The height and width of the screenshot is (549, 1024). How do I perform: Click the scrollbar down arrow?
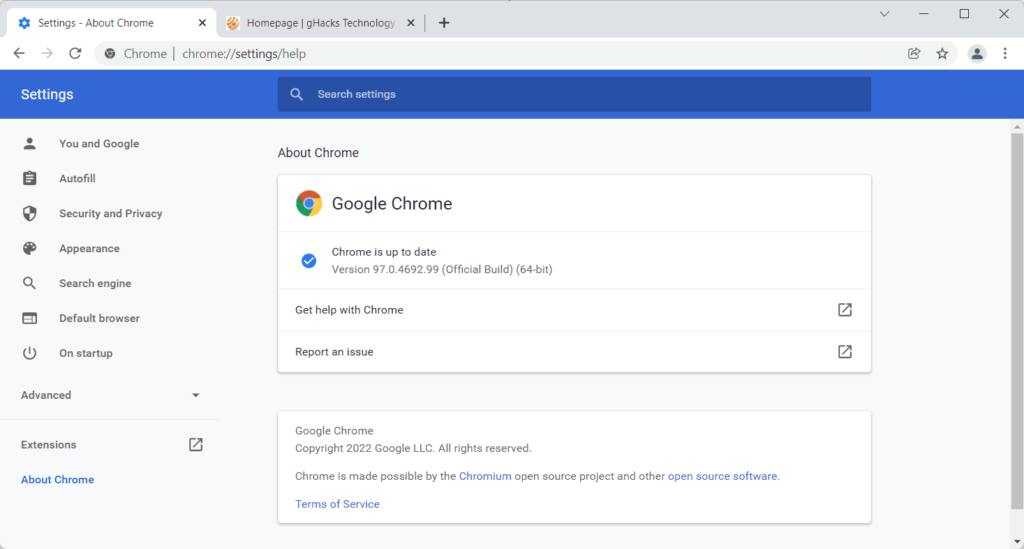coord(1017,542)
